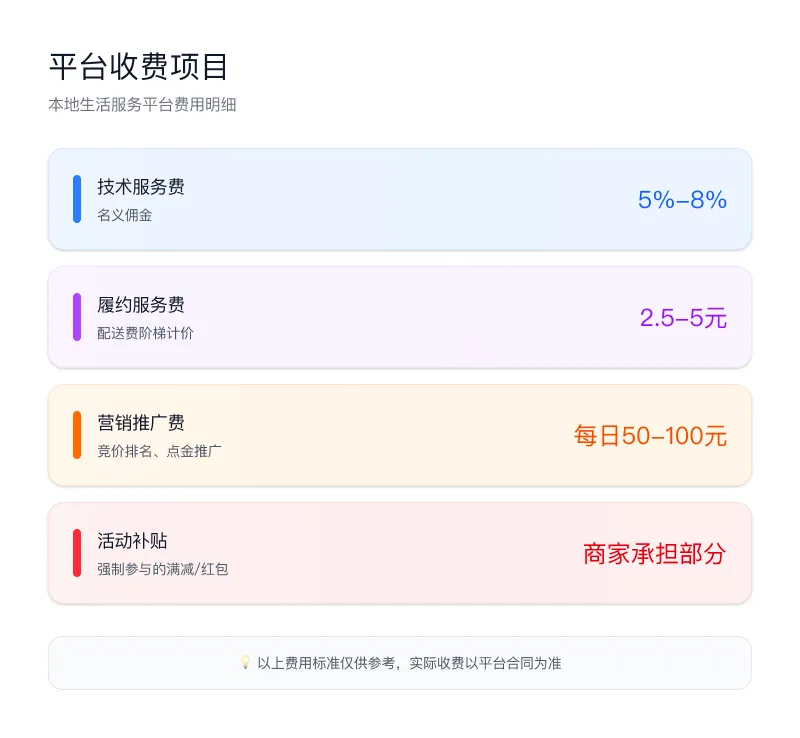This screenshot has width=800, height=738.
Task: Click the 竞价排名、点金推广 subtitle
Action: point(160,451)
